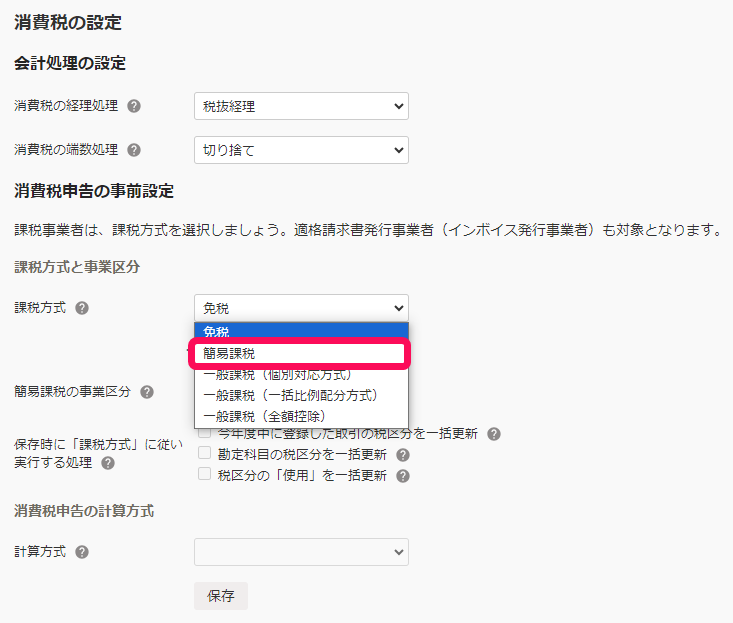Screen dimensions: 733x623
Task: Tick 今年度中に登録した取引の税区分を一括更新 checkbox
Action: tap(204, 433)
